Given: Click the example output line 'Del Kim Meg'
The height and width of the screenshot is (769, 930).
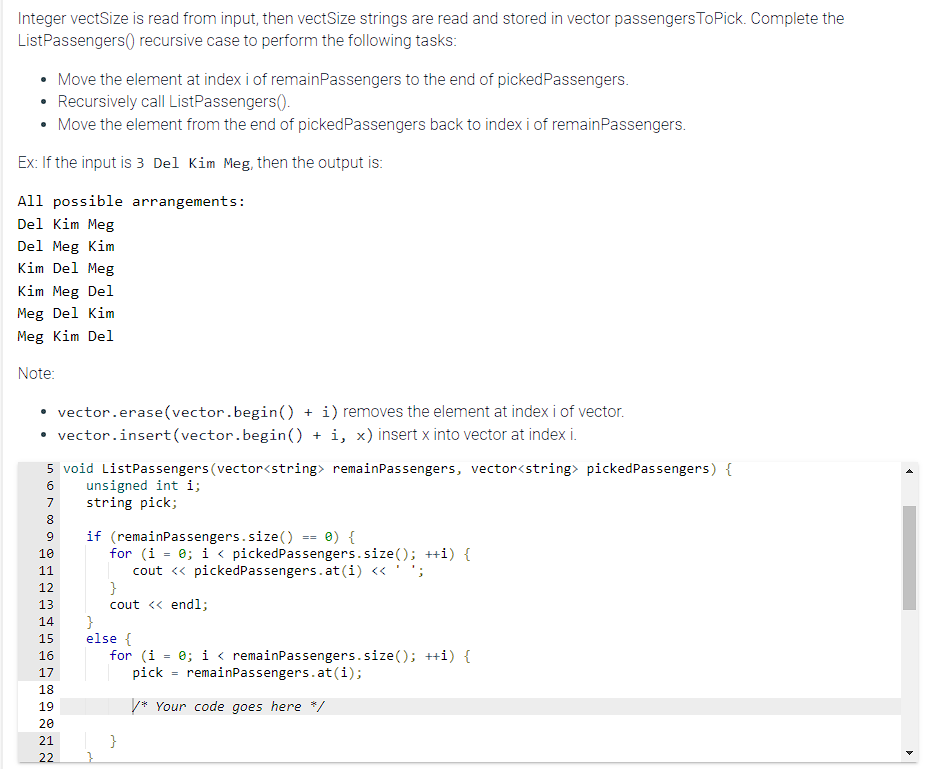Looking at the screenshot, I should click(x=65, y=223).
